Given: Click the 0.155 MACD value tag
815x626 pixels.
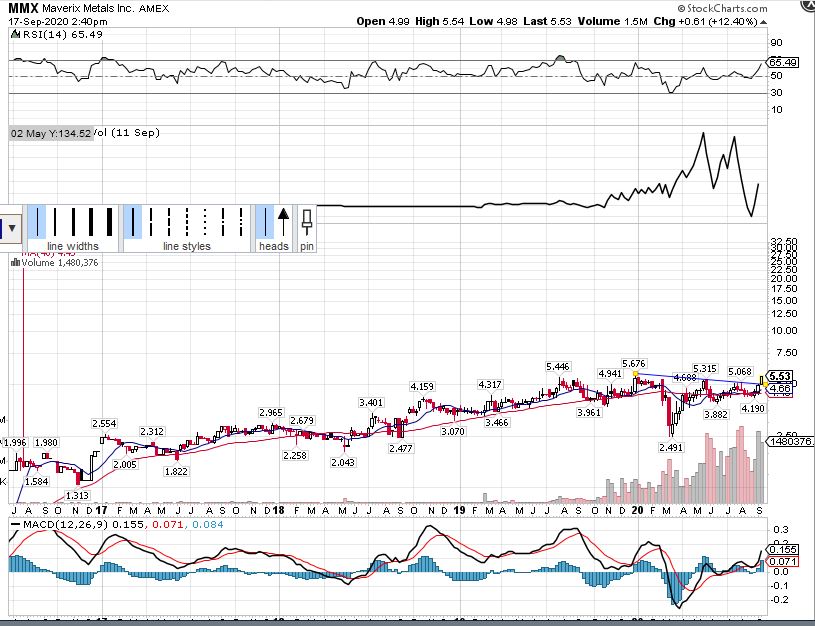Looking at the screenshot, I should tap(782, 550).
